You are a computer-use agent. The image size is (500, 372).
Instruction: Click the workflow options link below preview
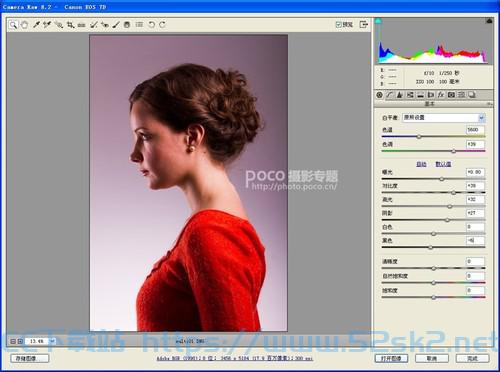[x=235, y=359]
